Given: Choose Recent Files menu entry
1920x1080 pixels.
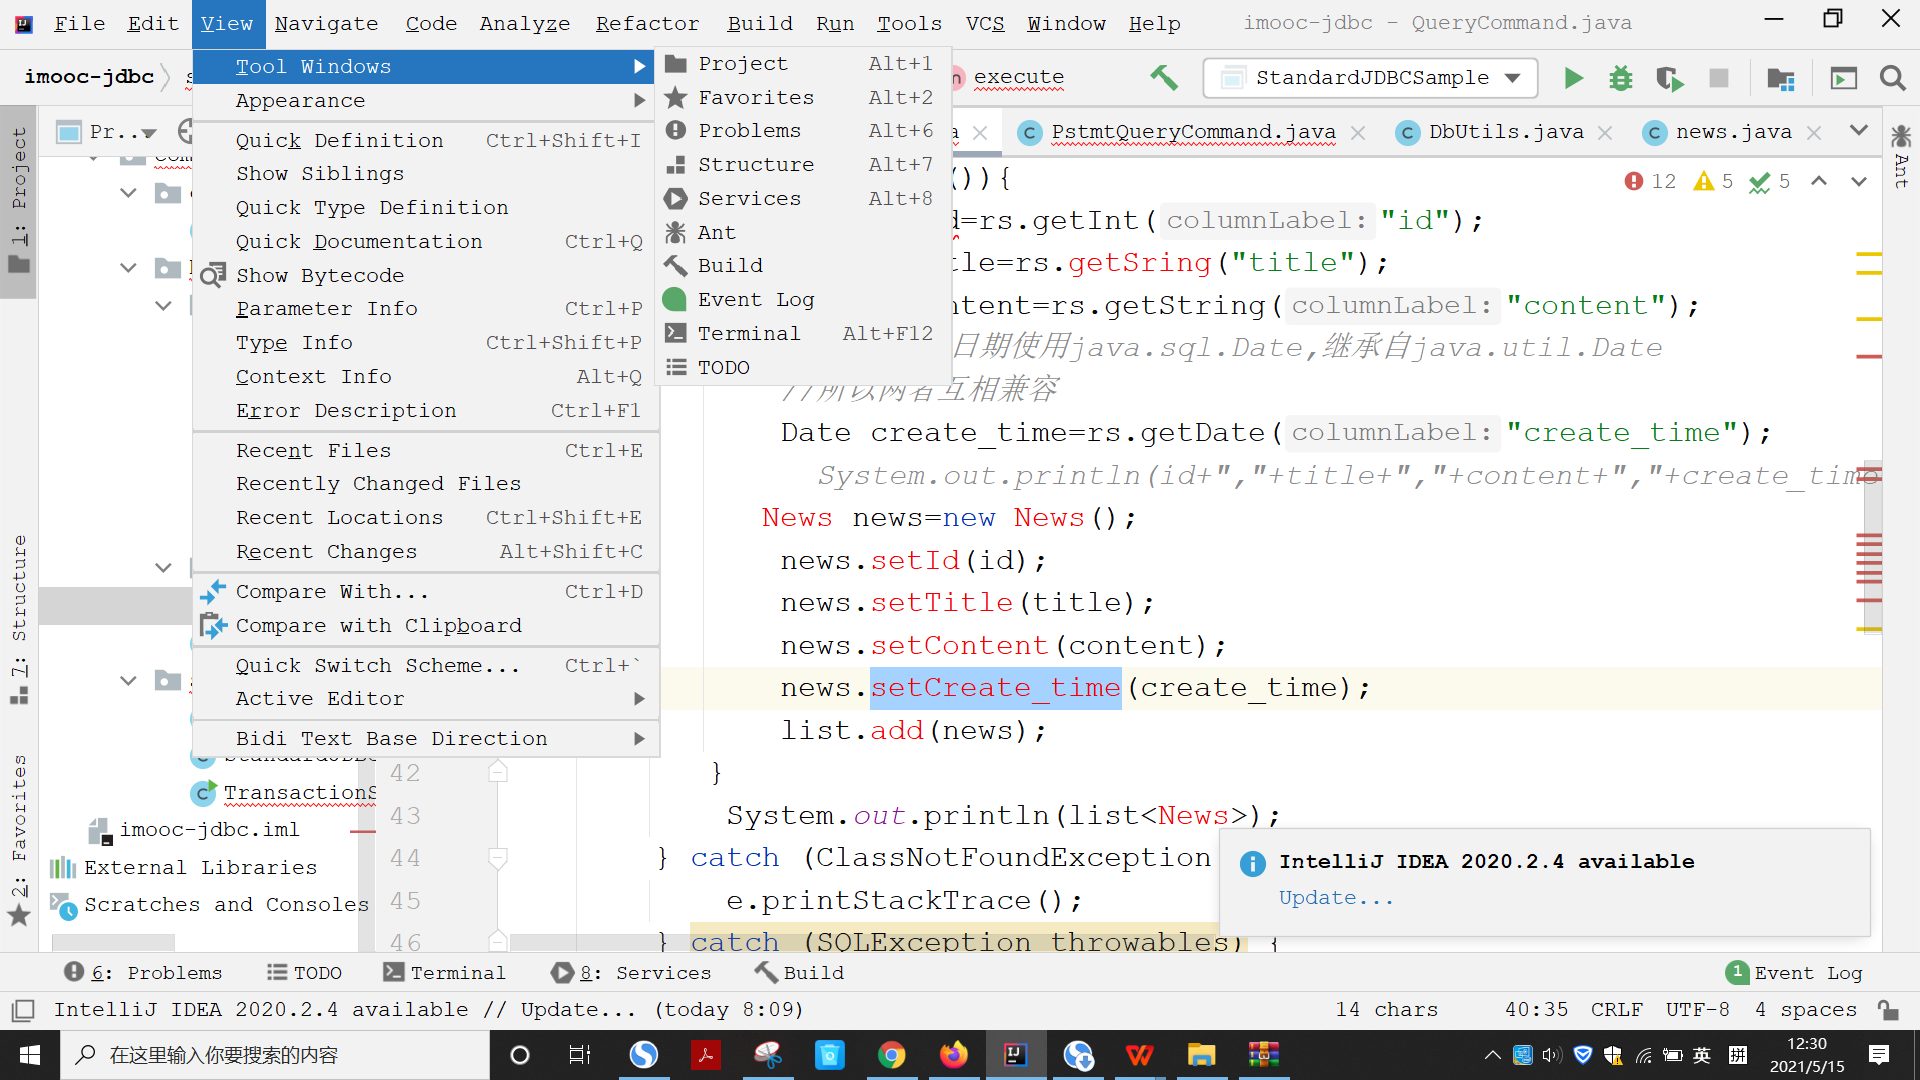Looking at the screenshot, I should [x=426, y=451].
